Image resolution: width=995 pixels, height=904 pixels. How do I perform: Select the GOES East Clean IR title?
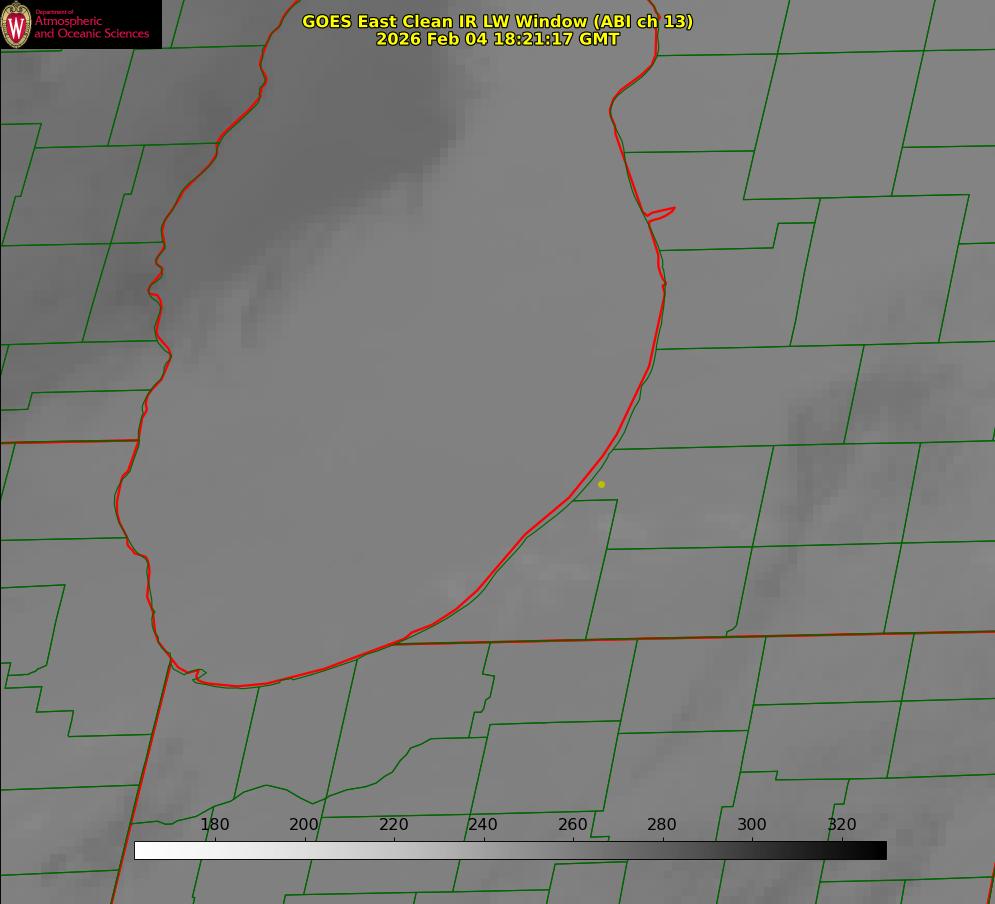tap(498, 21)
